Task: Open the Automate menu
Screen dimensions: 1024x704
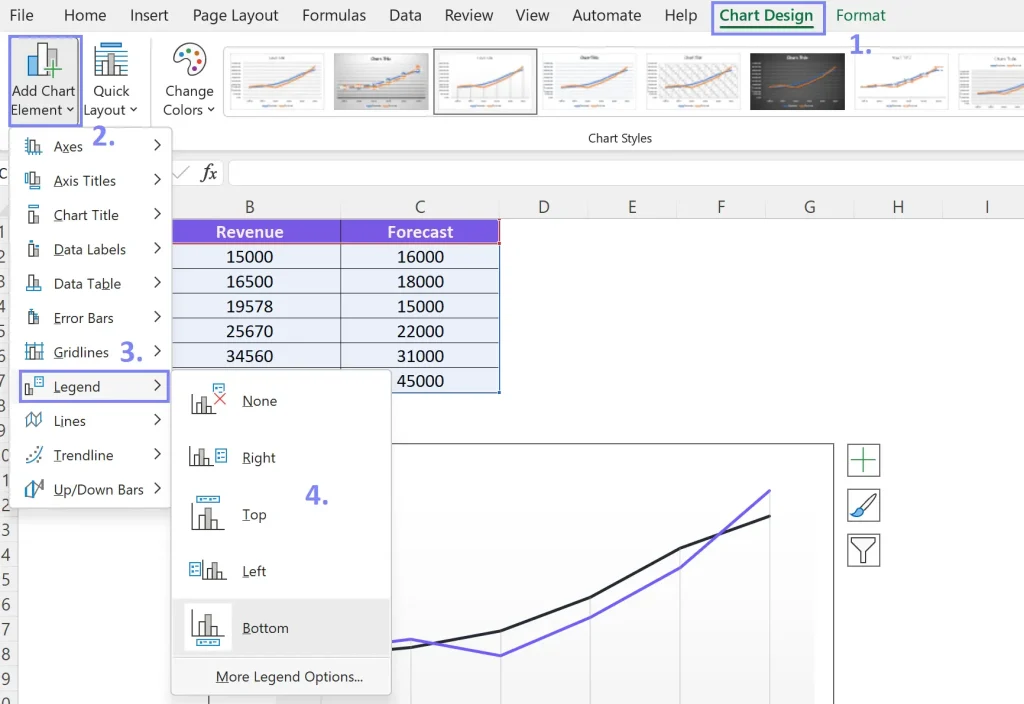Action: click(x=606, y=16)
